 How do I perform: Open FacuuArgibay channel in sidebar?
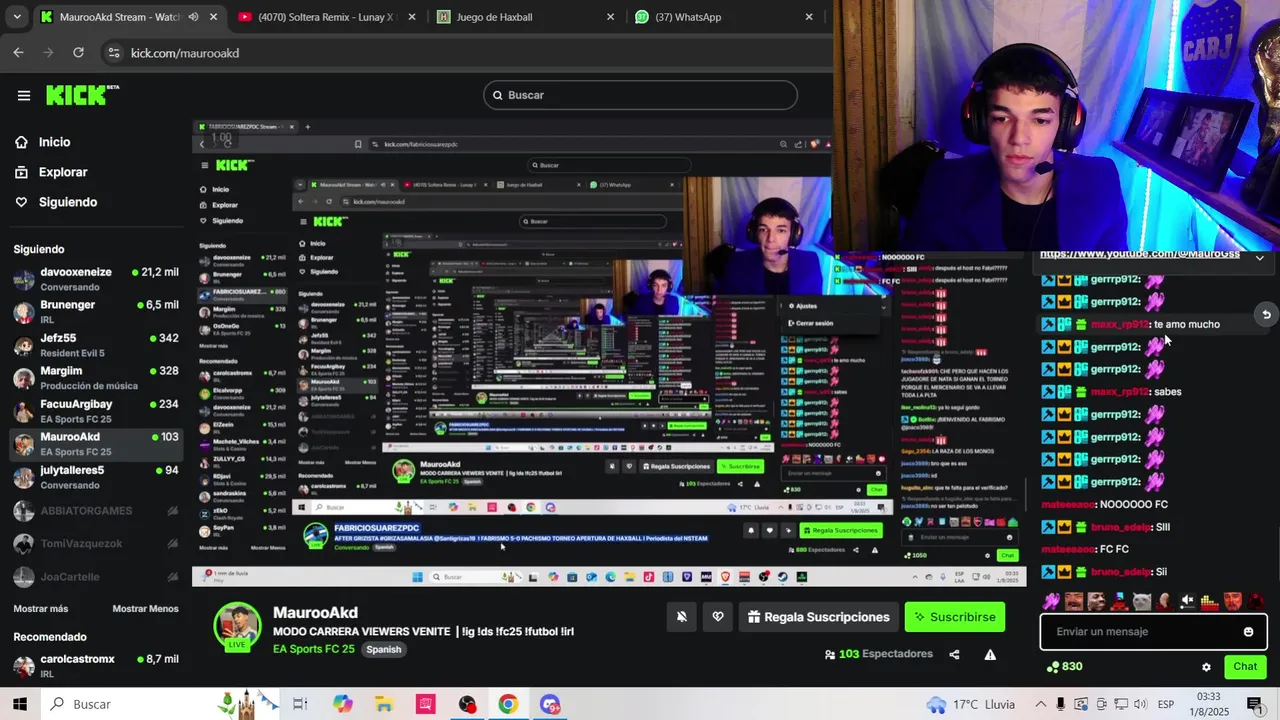tap(96, 411)
